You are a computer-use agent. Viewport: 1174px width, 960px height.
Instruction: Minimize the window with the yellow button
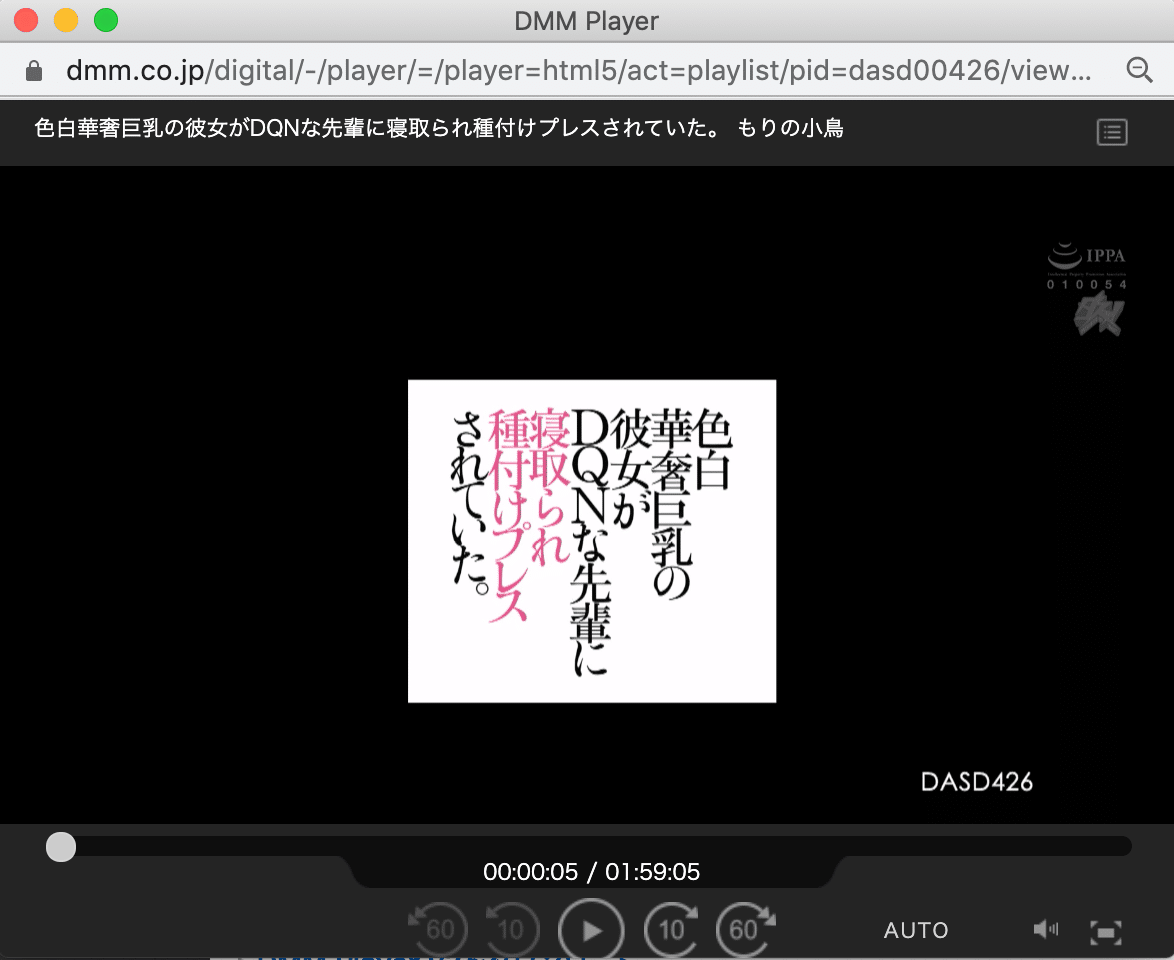pyautogui.click(x=66, y=20)
